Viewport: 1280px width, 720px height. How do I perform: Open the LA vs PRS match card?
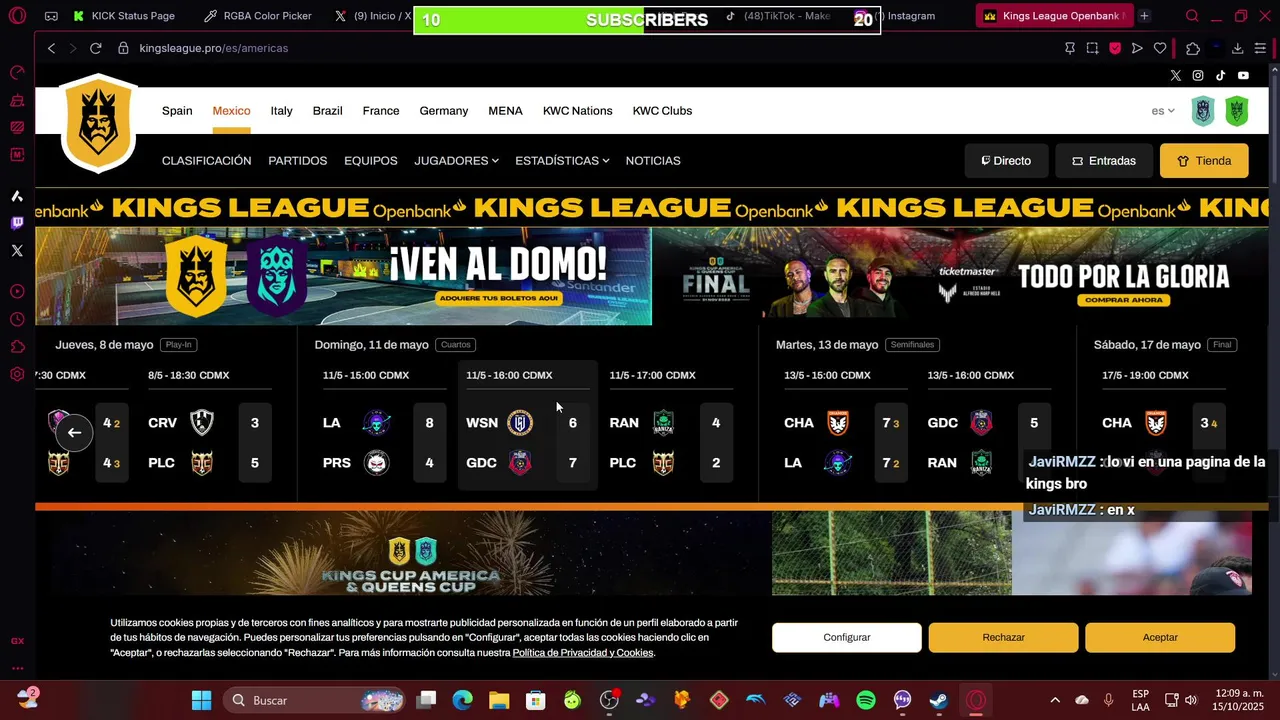point(383,426)
